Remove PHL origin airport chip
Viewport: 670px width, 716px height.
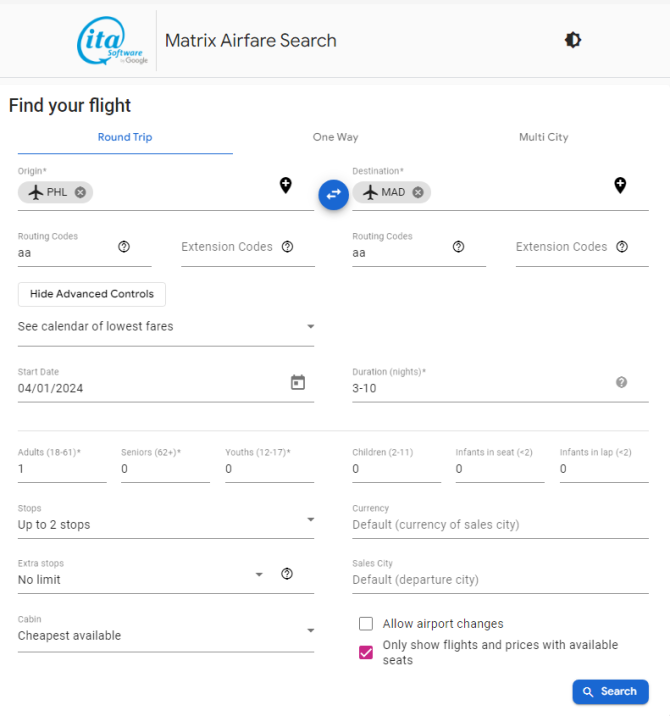tap(80, 192)
